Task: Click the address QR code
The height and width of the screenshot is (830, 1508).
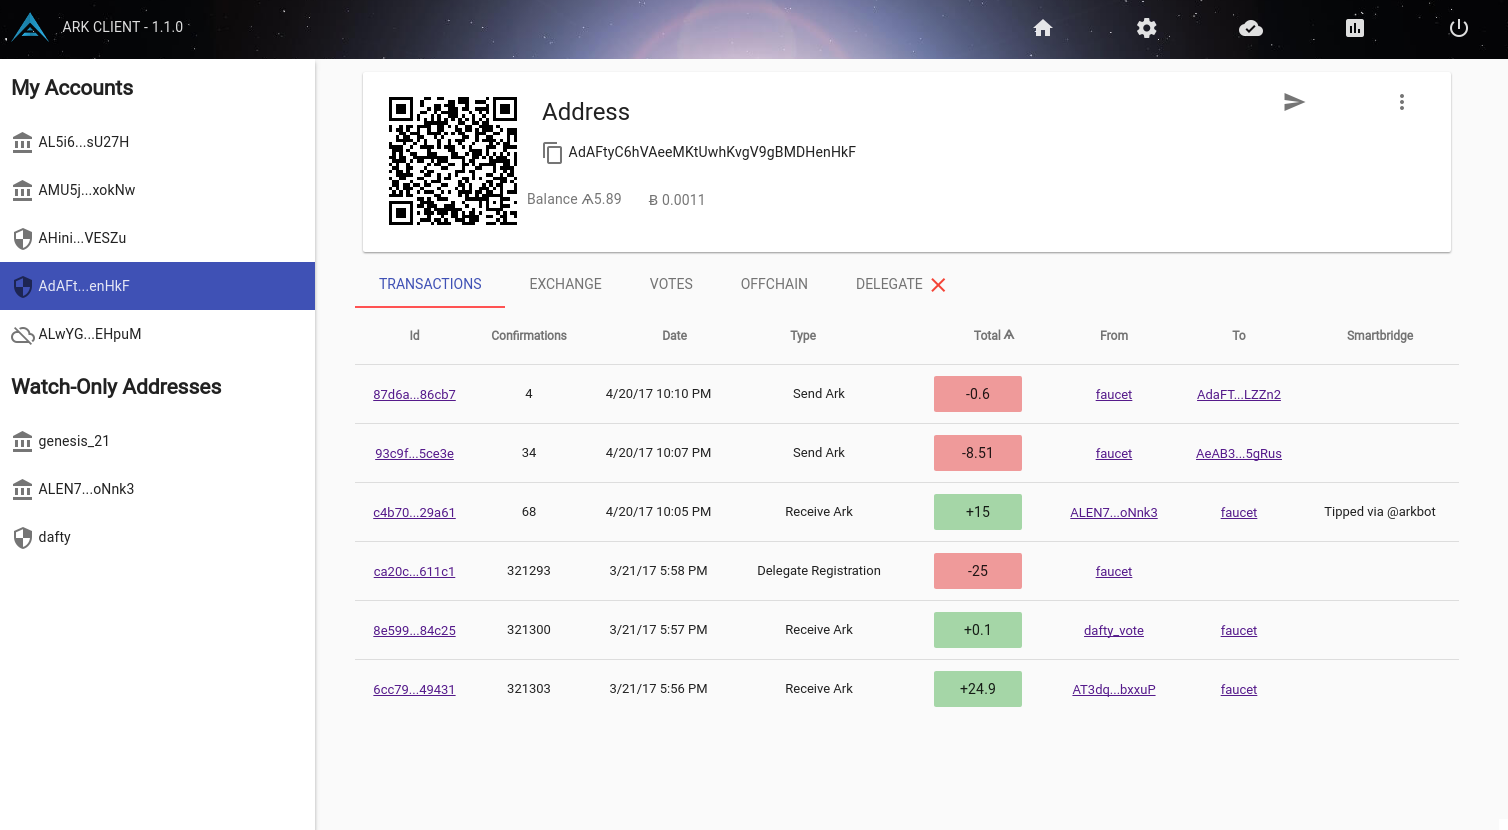Action: [453, 161]
